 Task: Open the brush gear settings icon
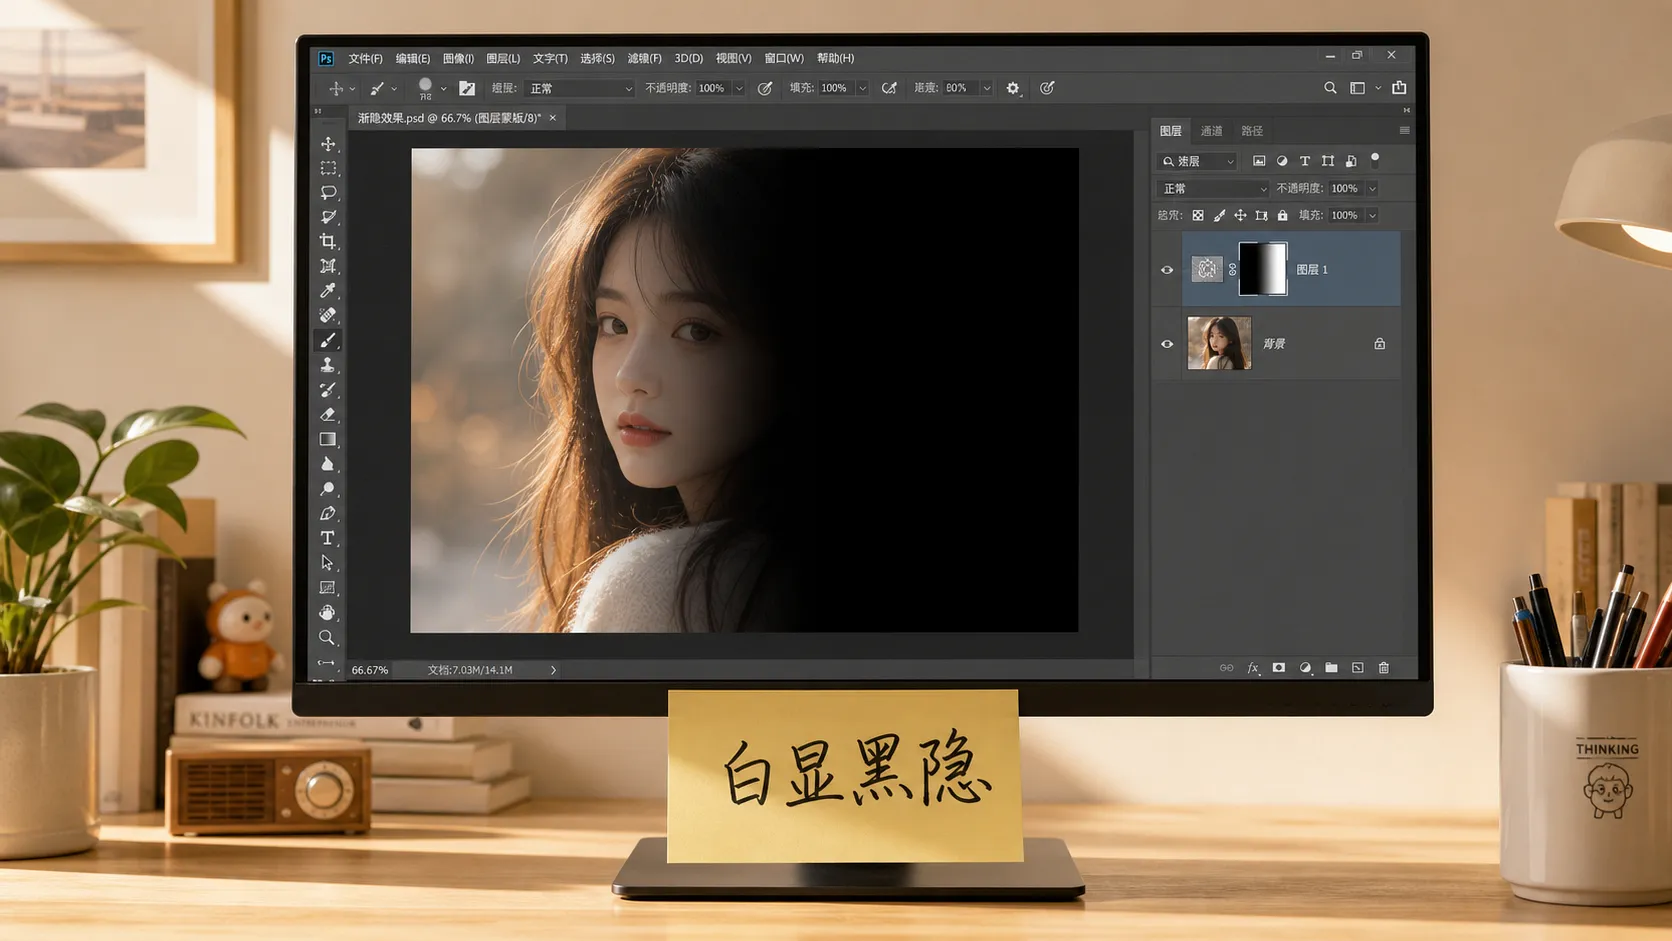point(1013,88)
